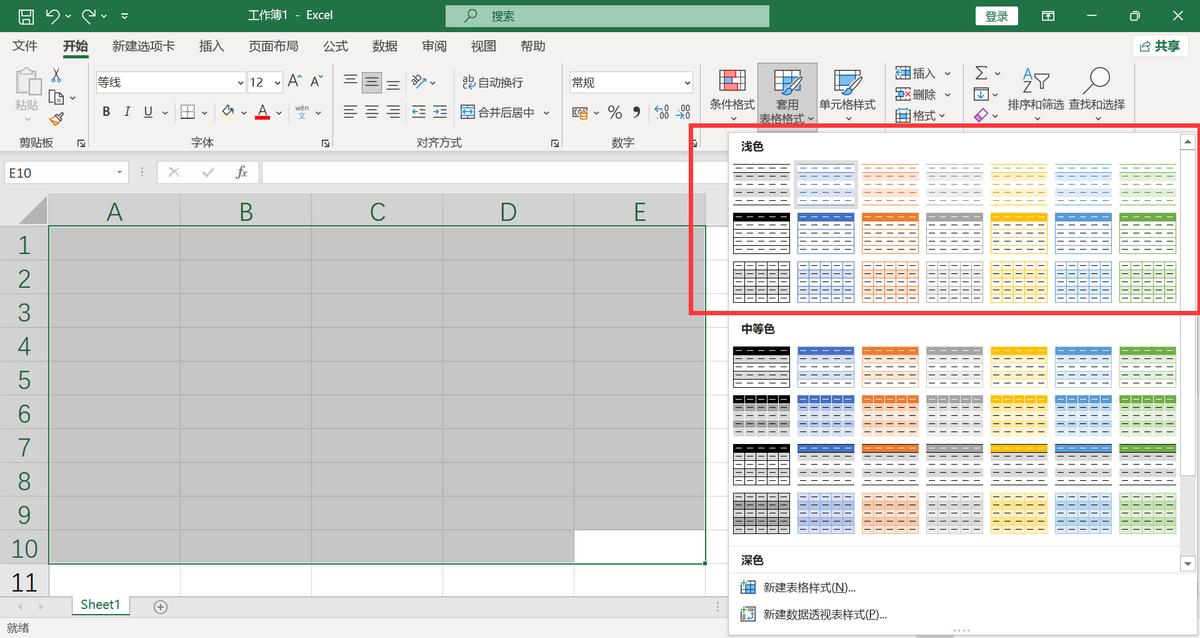1200x638 pixels.
Task: Cut selection with the scissors icon
Action: (57, 75)
